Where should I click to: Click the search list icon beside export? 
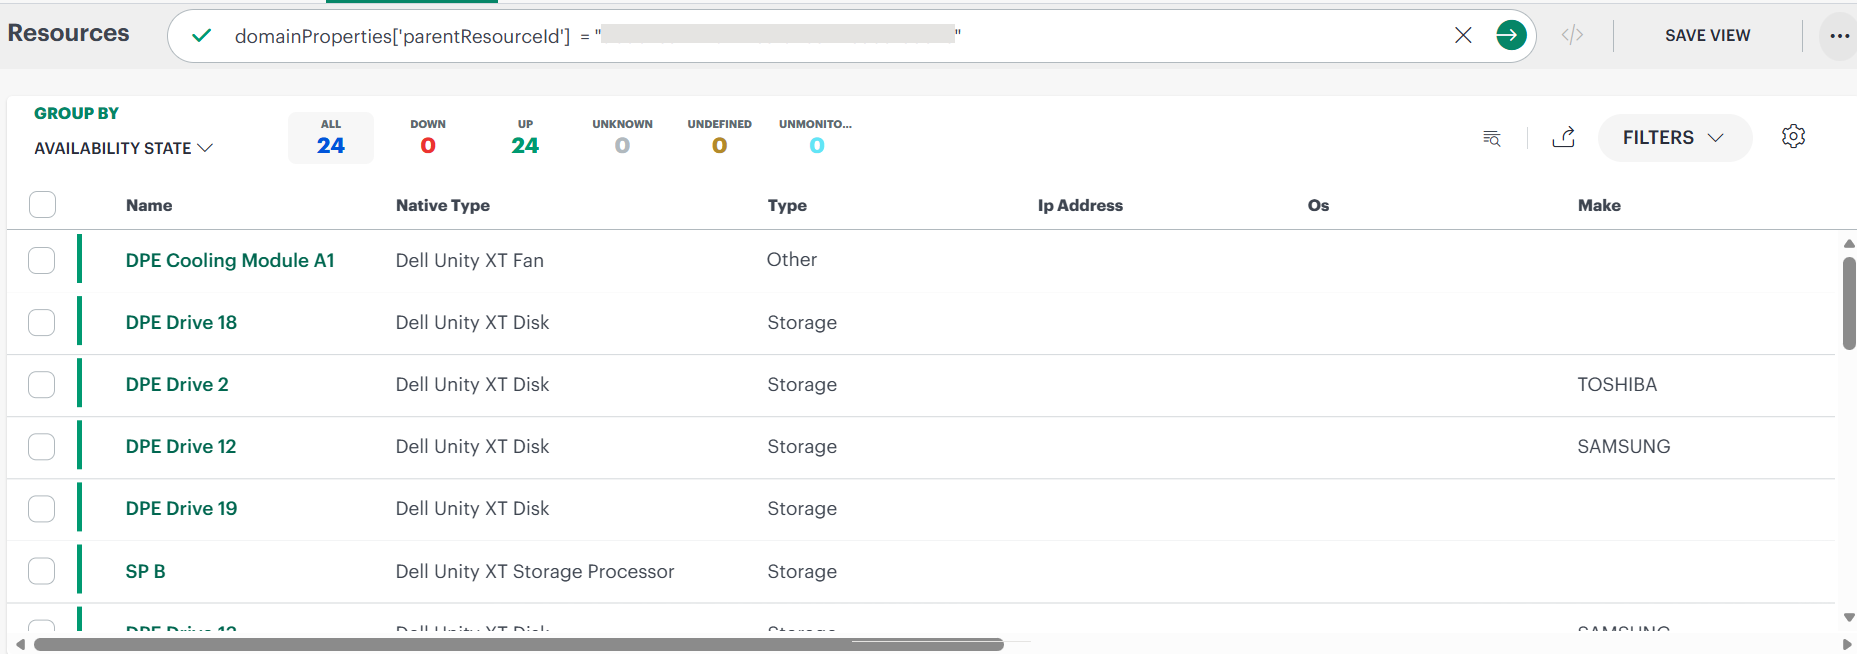point(1491,138)
